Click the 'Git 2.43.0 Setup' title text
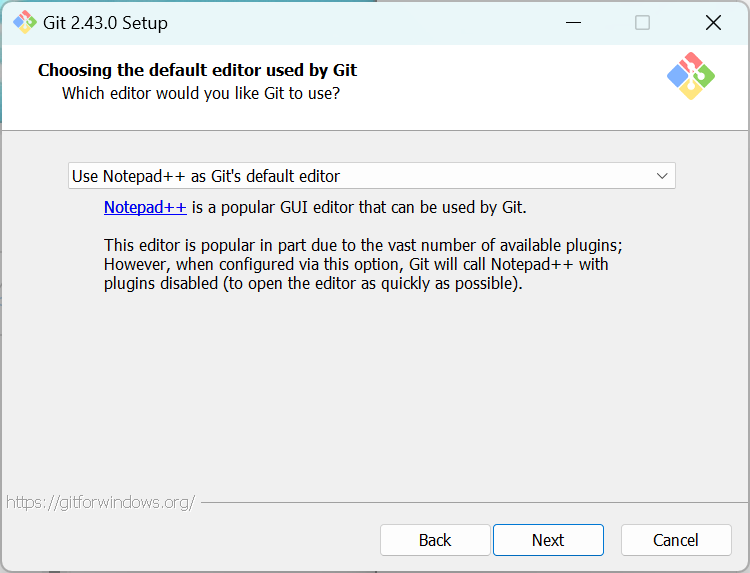 tap(105, 22)
